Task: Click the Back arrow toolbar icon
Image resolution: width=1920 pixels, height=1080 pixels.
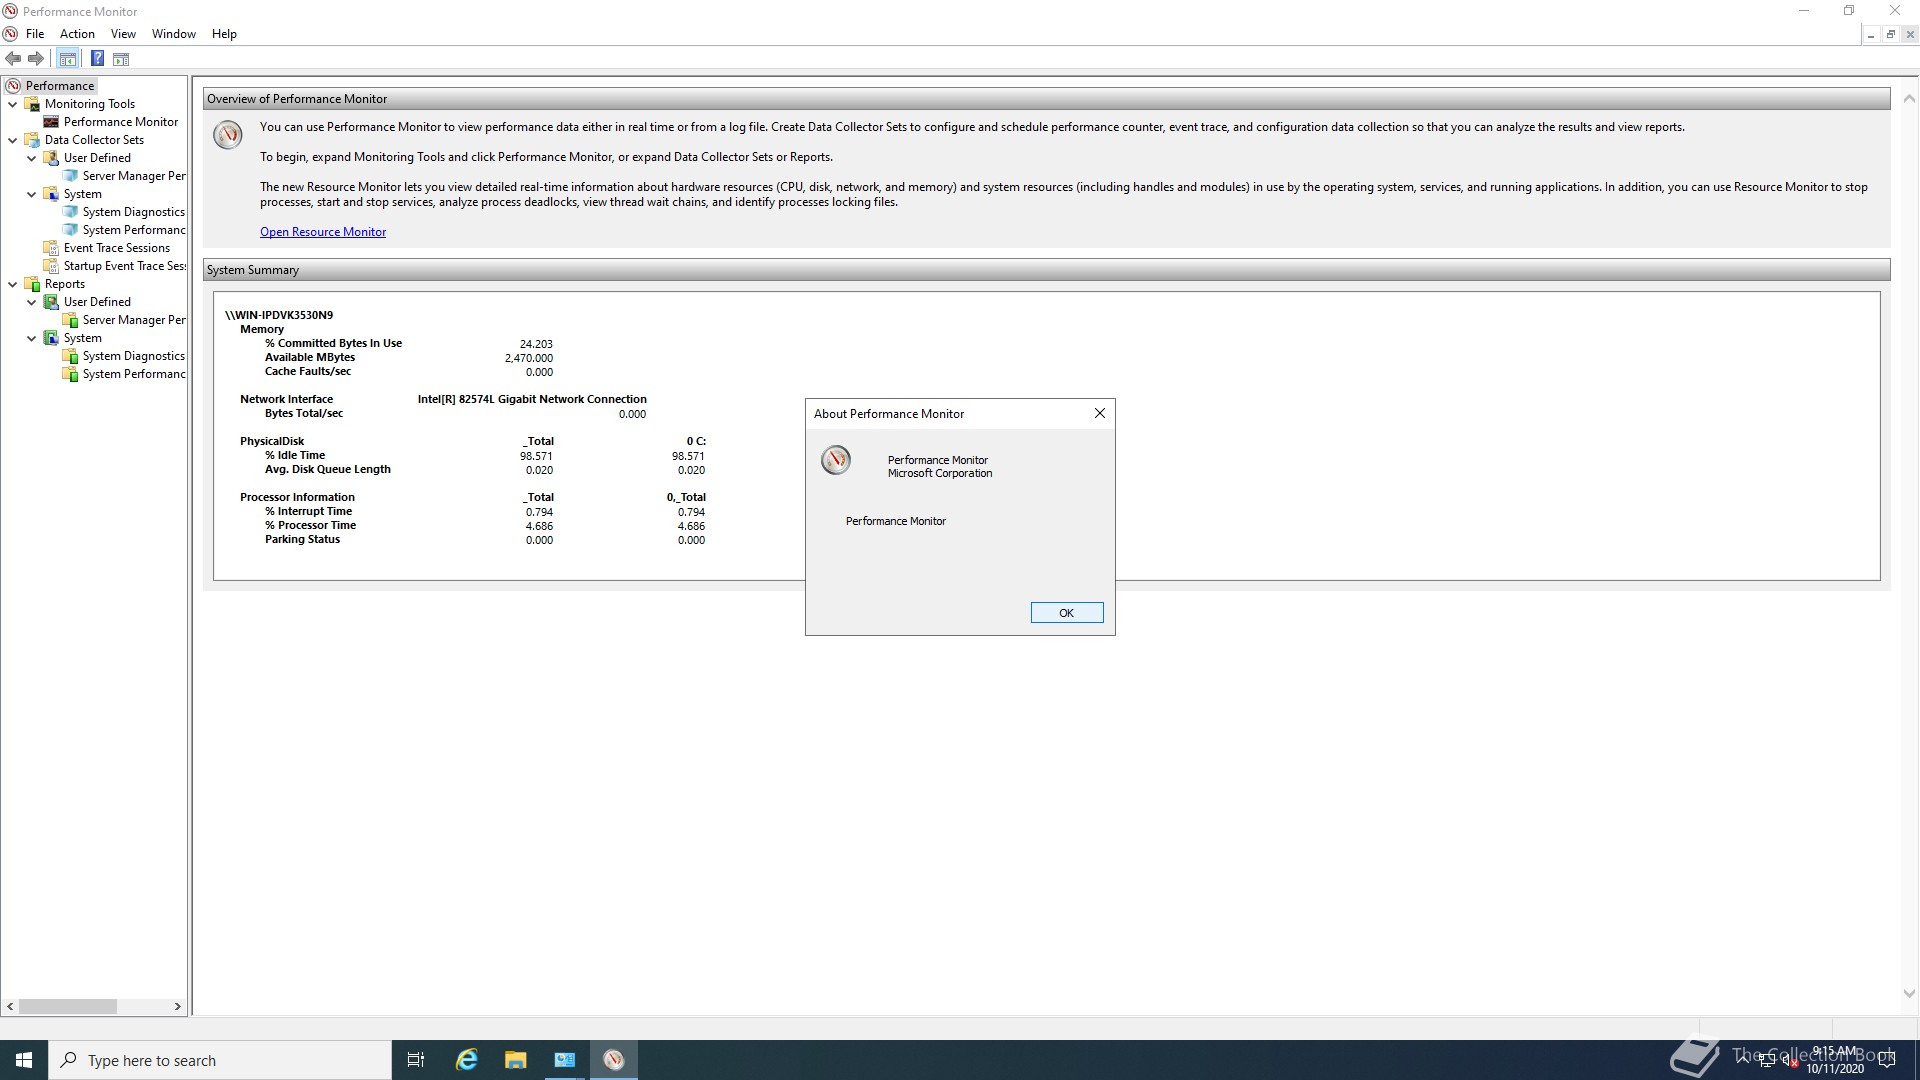Action: coord(13,59)
